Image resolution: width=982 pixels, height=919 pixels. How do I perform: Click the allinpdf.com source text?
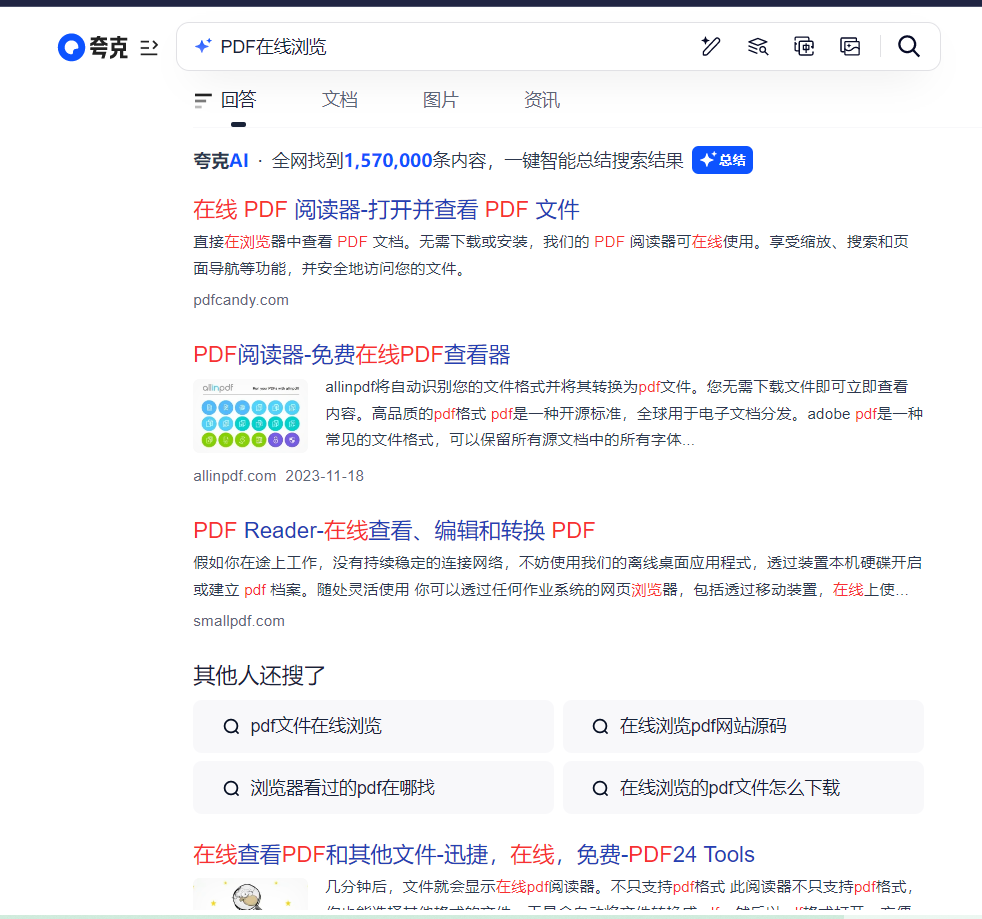[x=235, y=476]
